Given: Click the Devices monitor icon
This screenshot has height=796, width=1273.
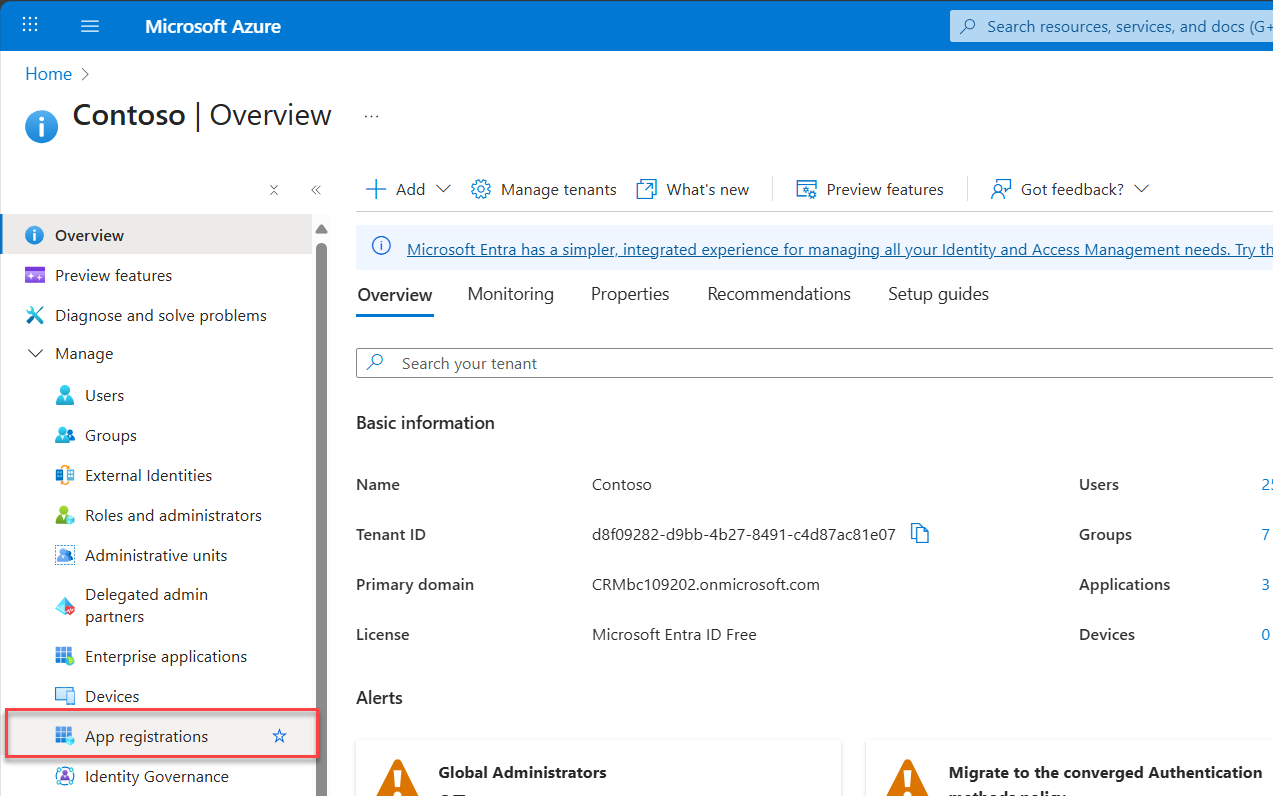Looking at the screenshot, I should pyautogui.click(x=65, y=696).
